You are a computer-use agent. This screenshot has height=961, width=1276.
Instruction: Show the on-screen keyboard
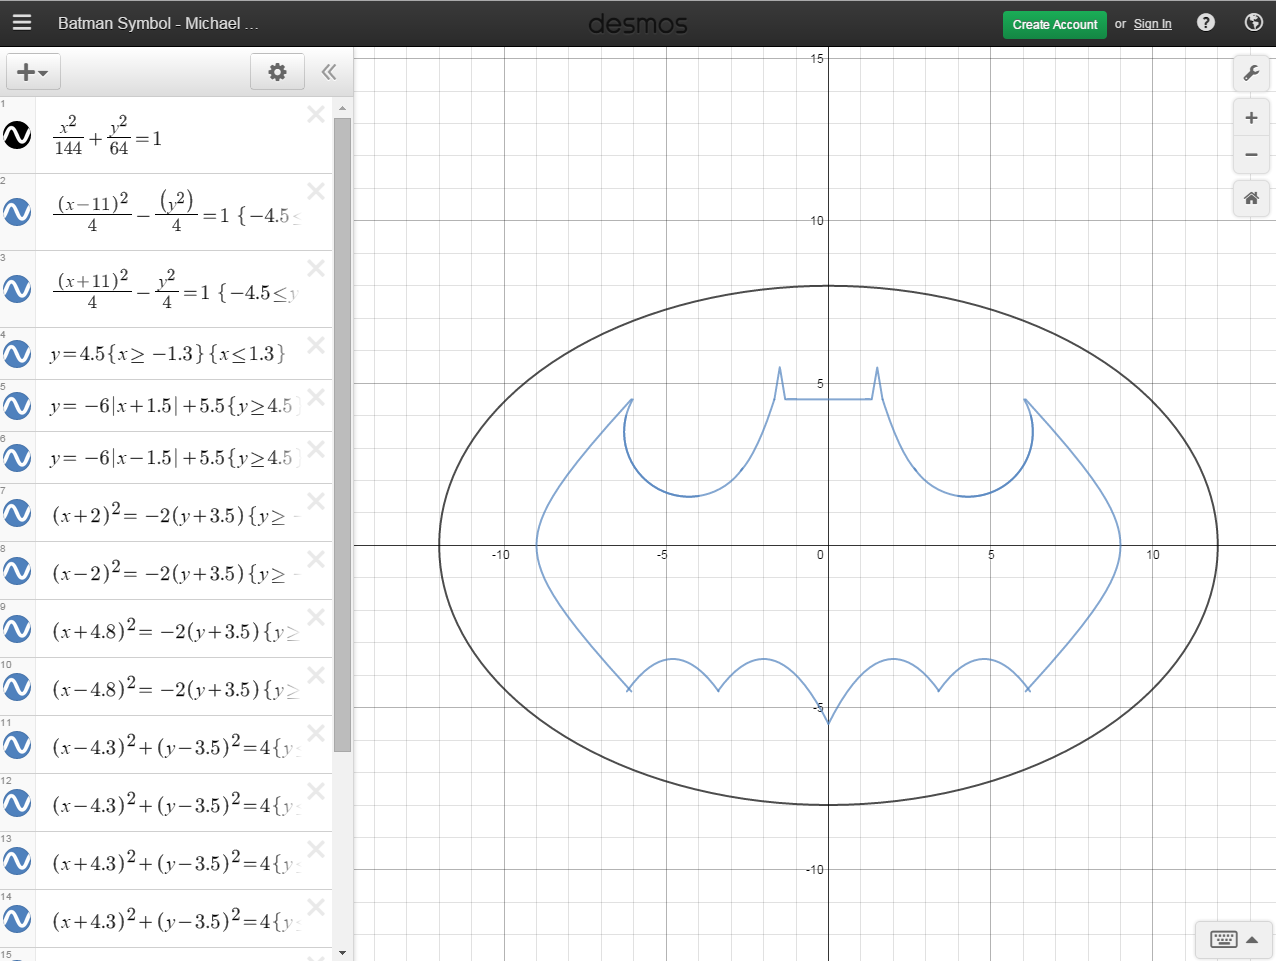(1234, 939)
